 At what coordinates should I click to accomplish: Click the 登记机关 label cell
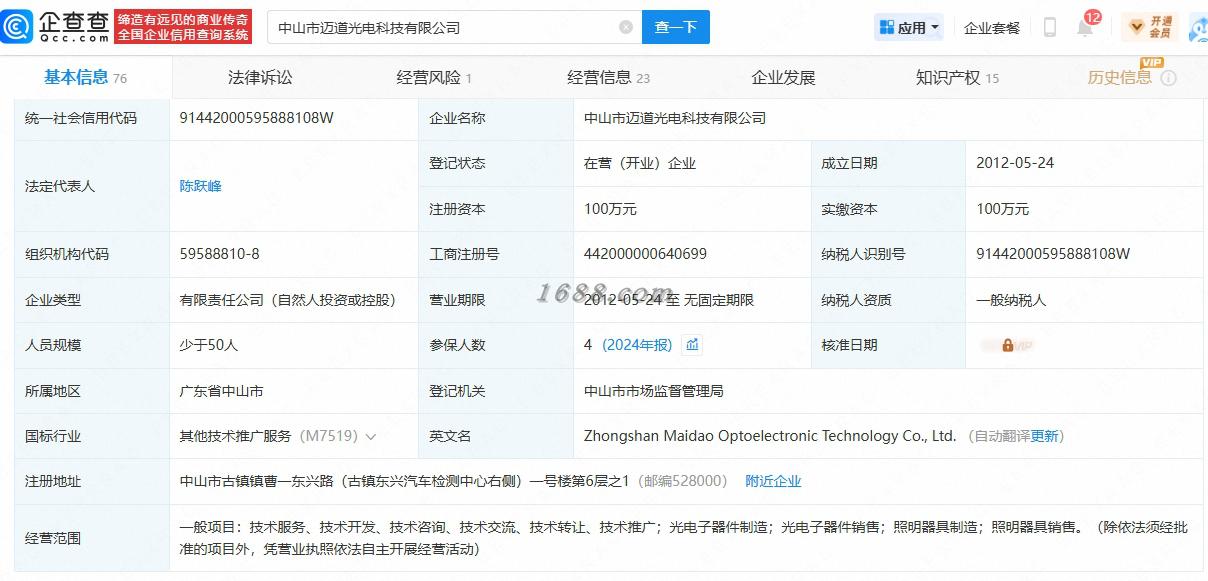[x=495, y=391]
